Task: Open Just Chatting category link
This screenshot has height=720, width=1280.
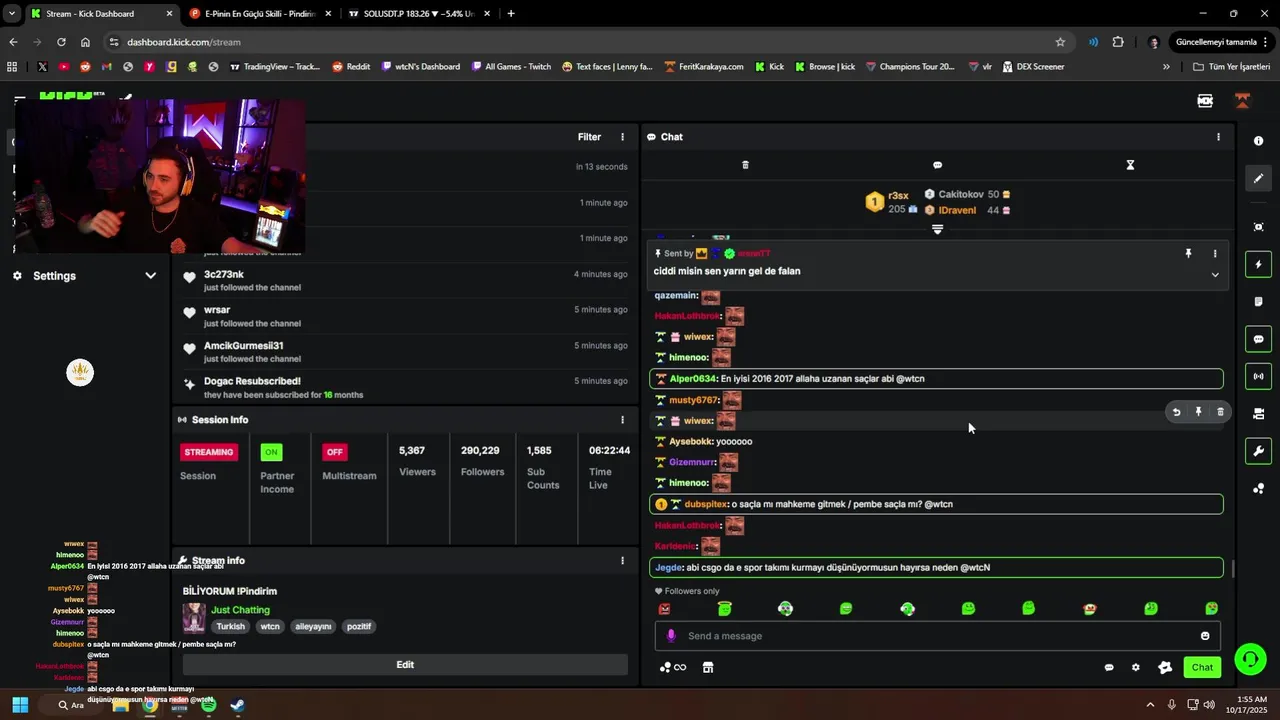Action: tap(240, 610)
